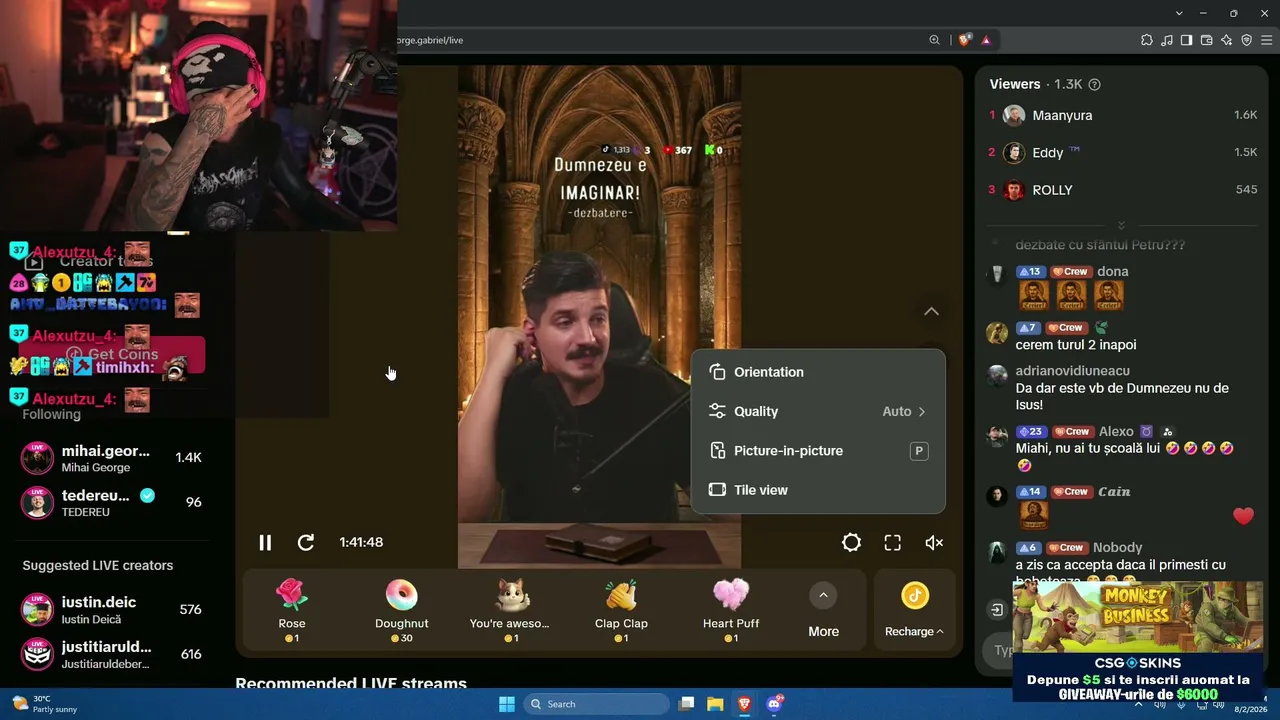Select Orientation in the player menu
Screen dimensions: 1280x720
coord(818,372)
